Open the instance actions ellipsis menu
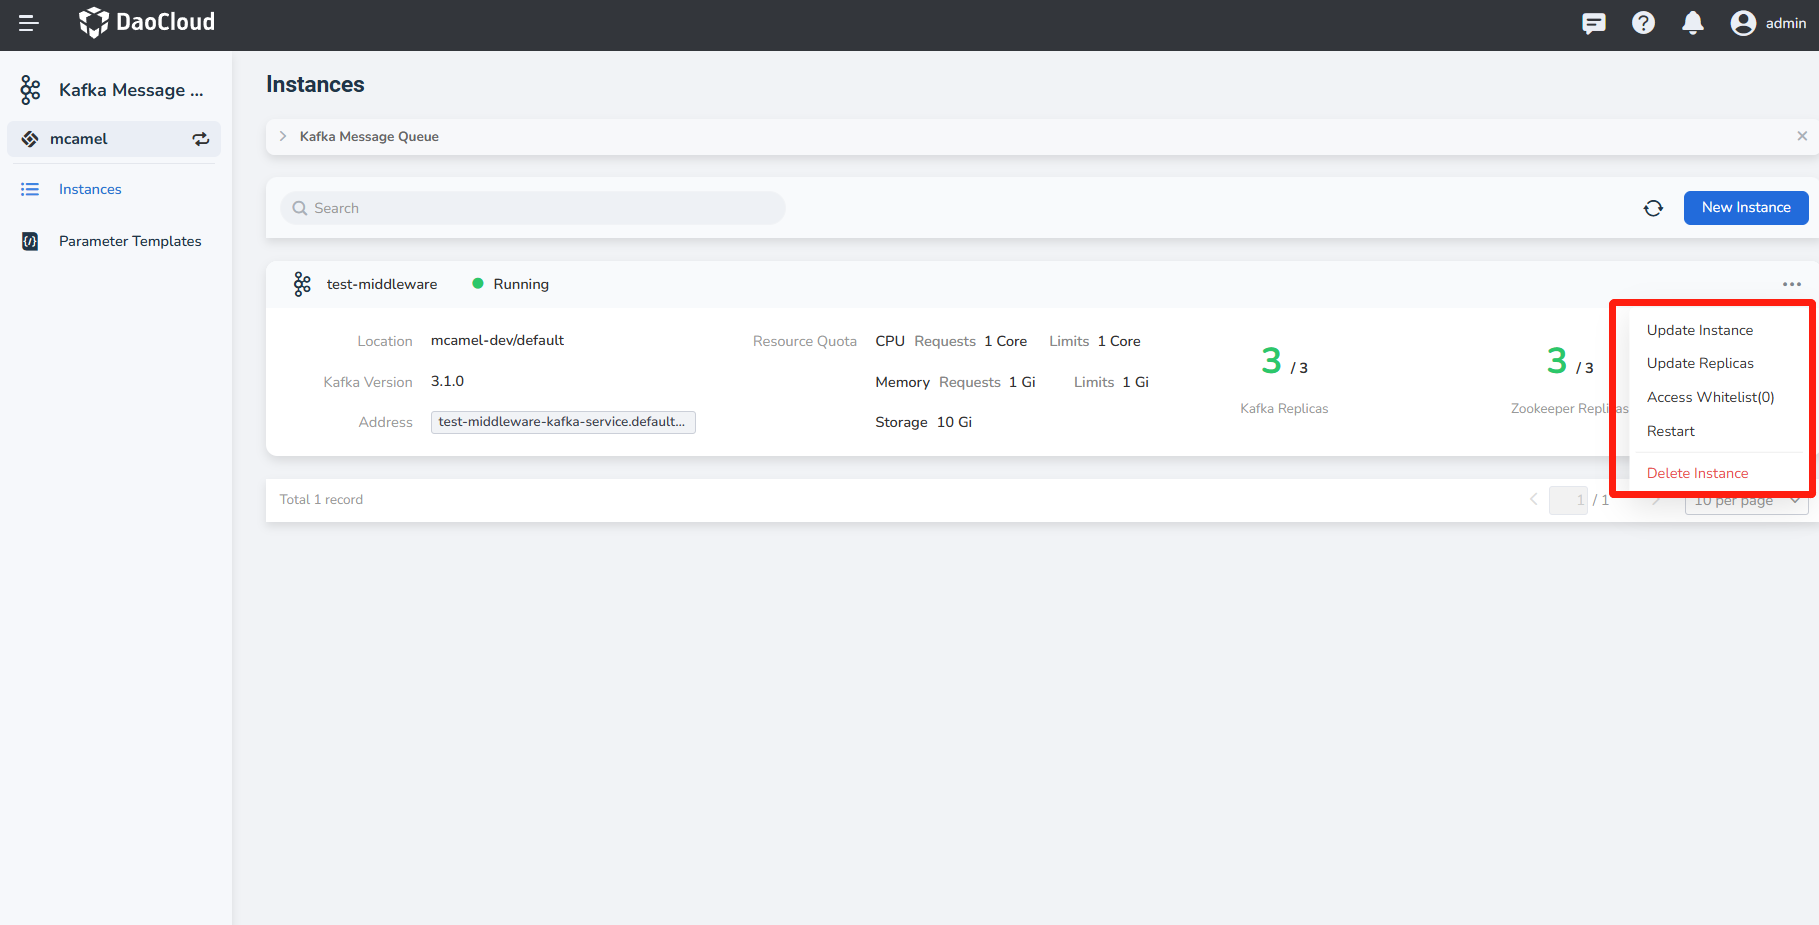This screenshot has height=925, width=1819. point(1791,284)
